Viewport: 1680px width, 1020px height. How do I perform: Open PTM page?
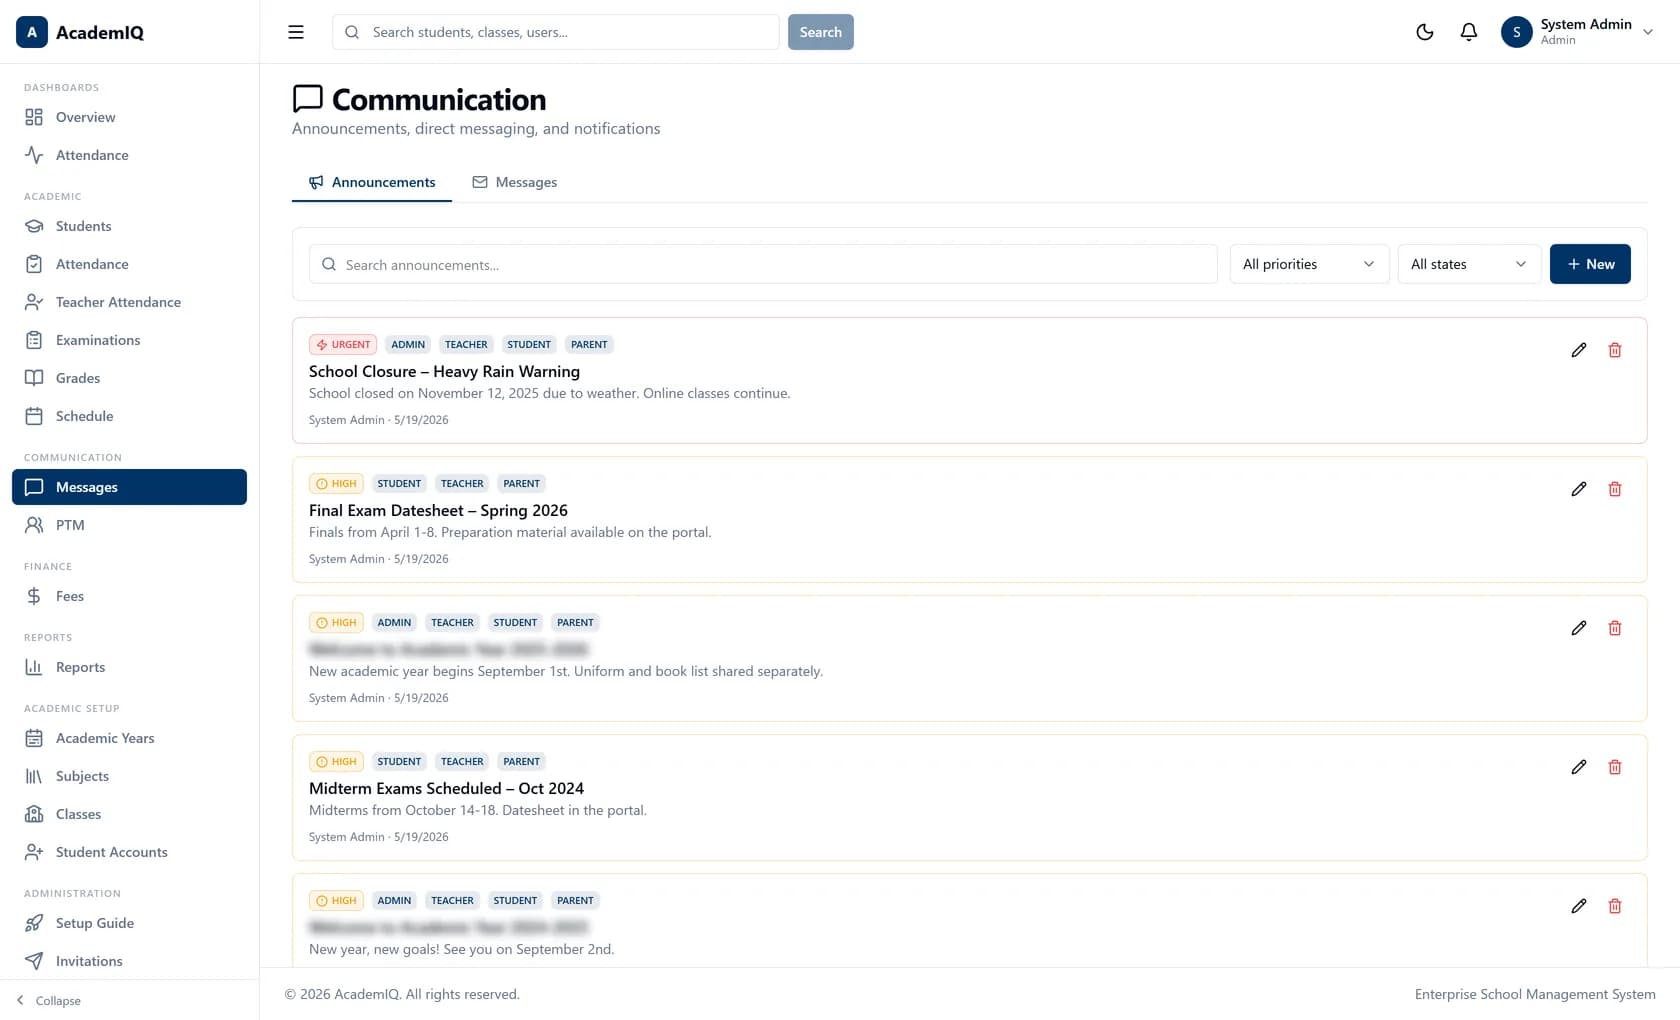(x=129, y=525)
